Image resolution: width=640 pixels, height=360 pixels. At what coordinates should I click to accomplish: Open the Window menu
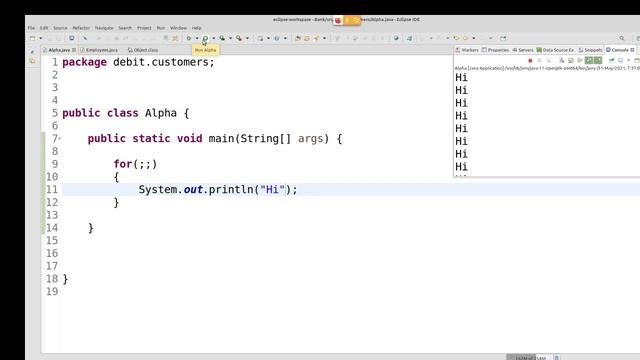click(x=178, y=28)
